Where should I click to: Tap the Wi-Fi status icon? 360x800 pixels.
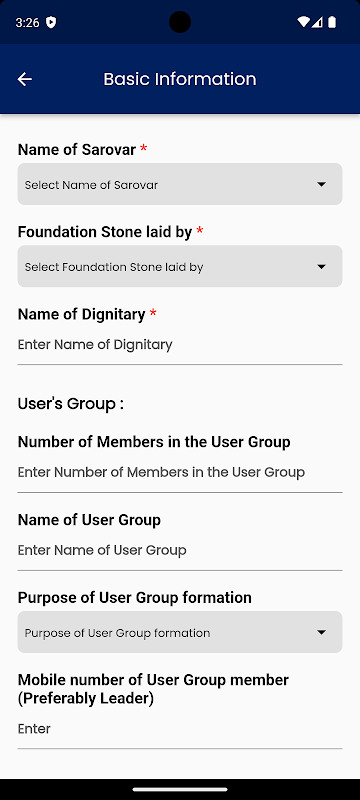[303, 22]
